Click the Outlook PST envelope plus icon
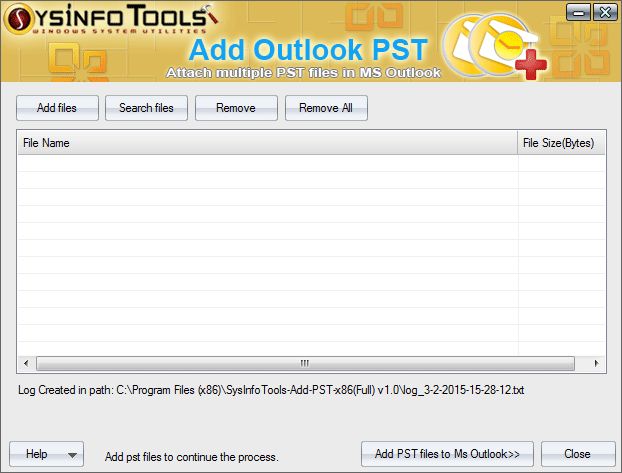This screenshot has height=473, width=622. pos(495,47)
